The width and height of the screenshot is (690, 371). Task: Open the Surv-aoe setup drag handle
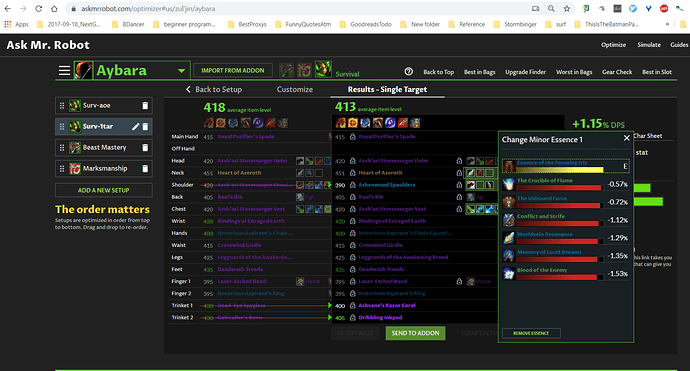[62, 106]
